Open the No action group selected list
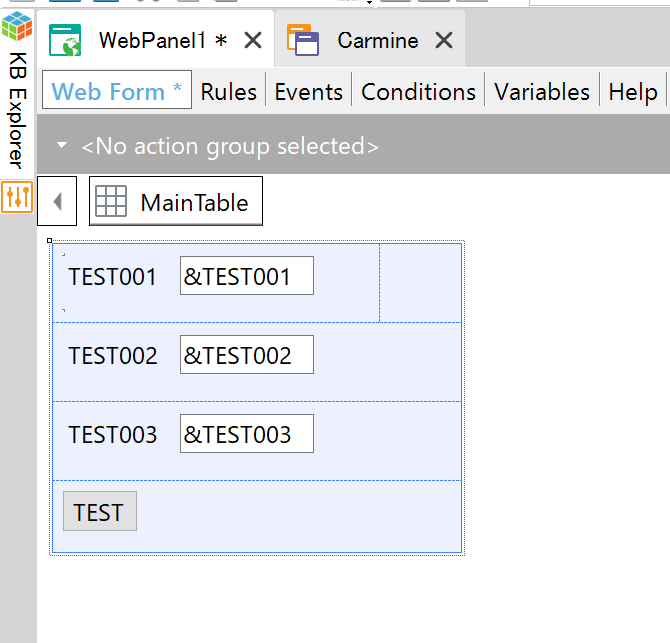This screenshot has height=643, width=670. pyautogui.click(x=230, y=146)
